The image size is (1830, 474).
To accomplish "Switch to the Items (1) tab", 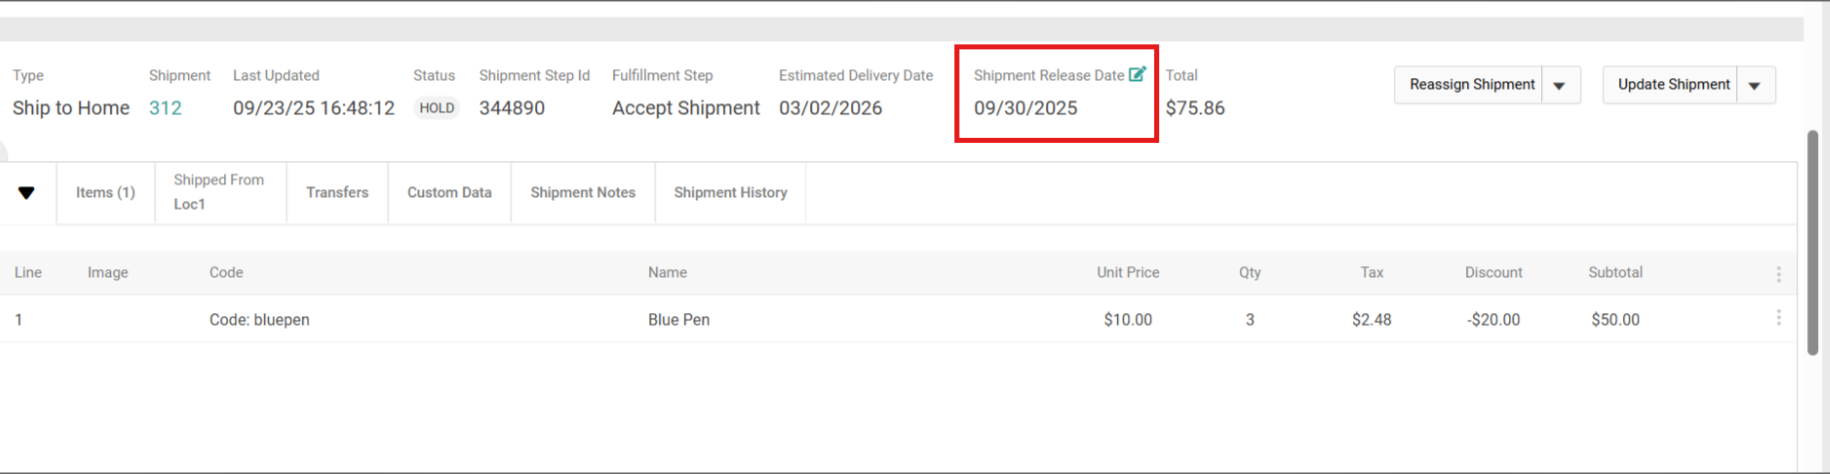I will click(x=105, y=193).
